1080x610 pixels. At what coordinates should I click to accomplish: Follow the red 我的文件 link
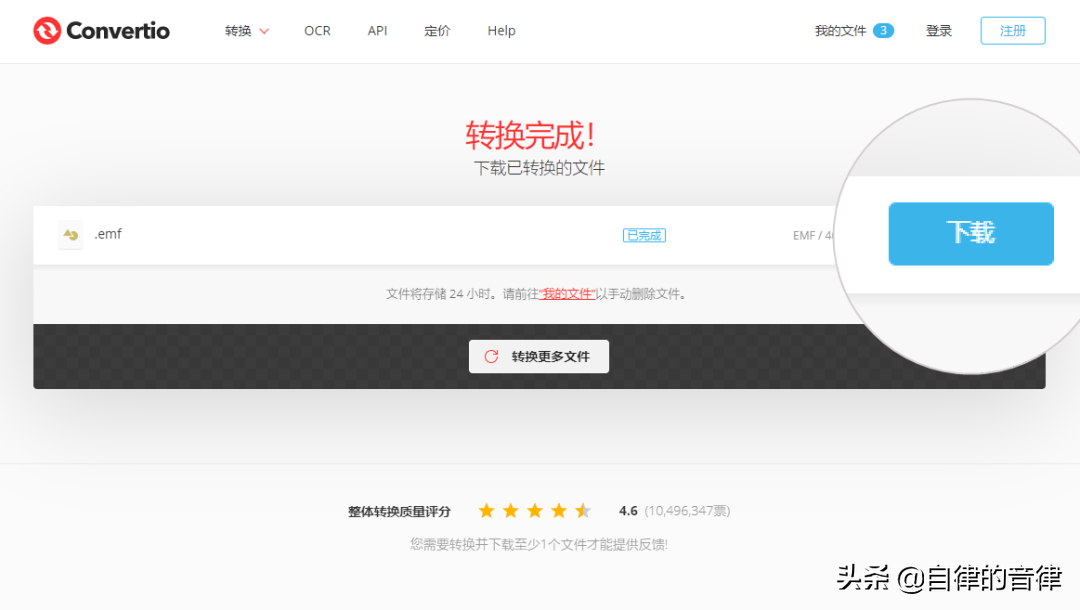(567, 294)
